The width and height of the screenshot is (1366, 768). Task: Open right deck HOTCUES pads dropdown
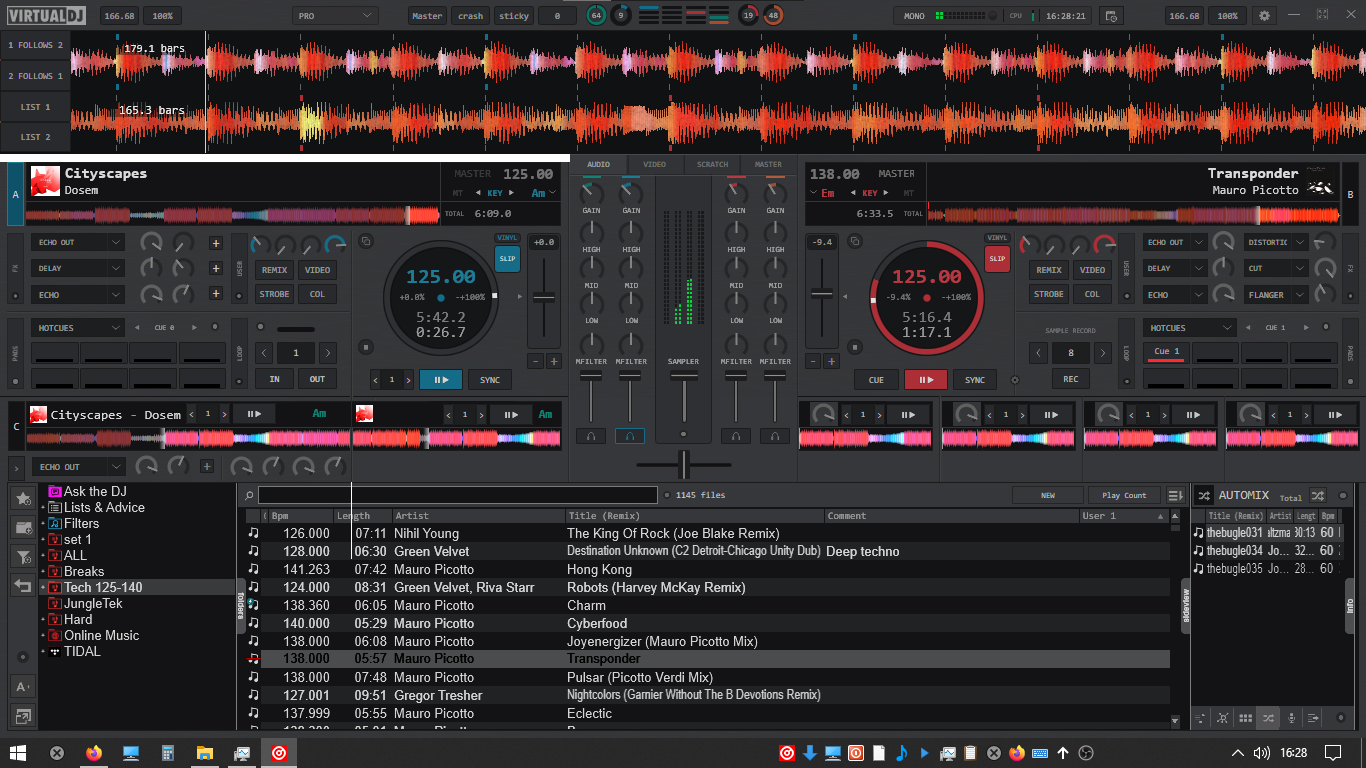[x=1191, y=328]
